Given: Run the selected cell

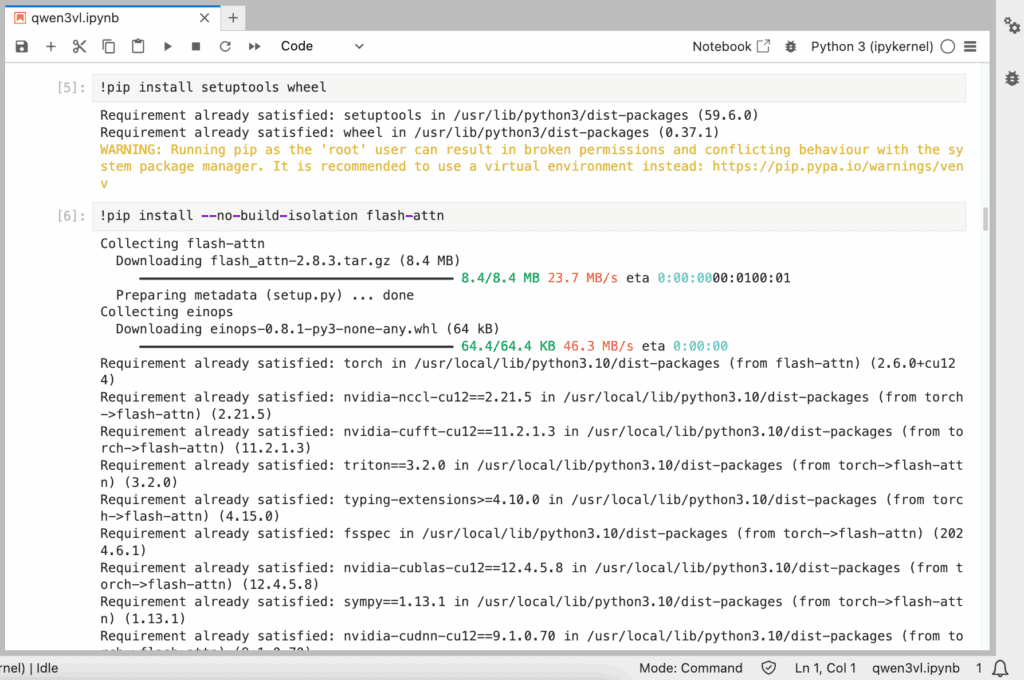Looking at the screenshot, I should (x=167, y=46).
